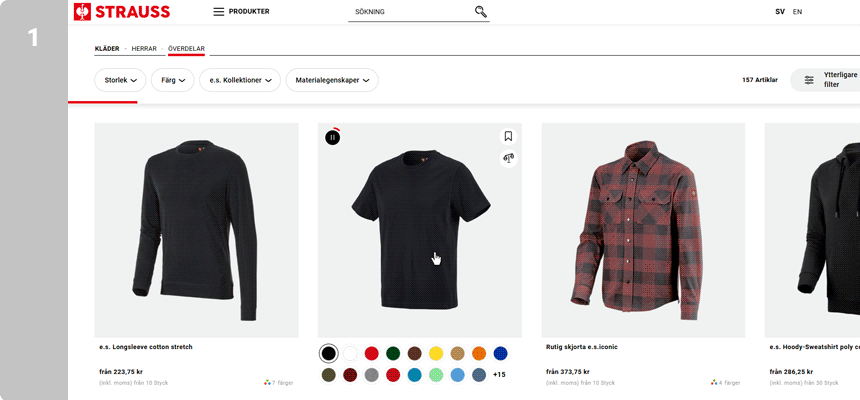Switch language to EN
This screenshot has height=400, width=860.
[x=797, y=12]
